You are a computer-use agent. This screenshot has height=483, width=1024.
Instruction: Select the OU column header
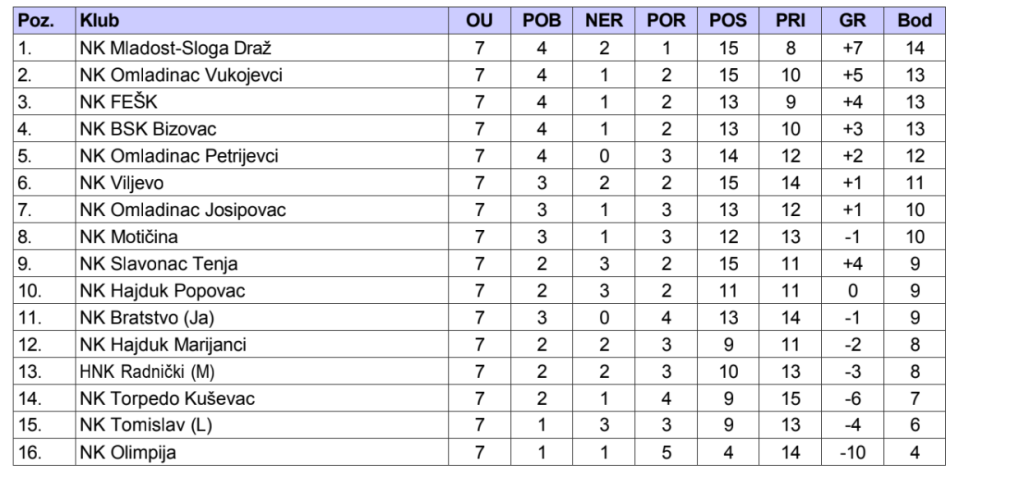point(480,20)
